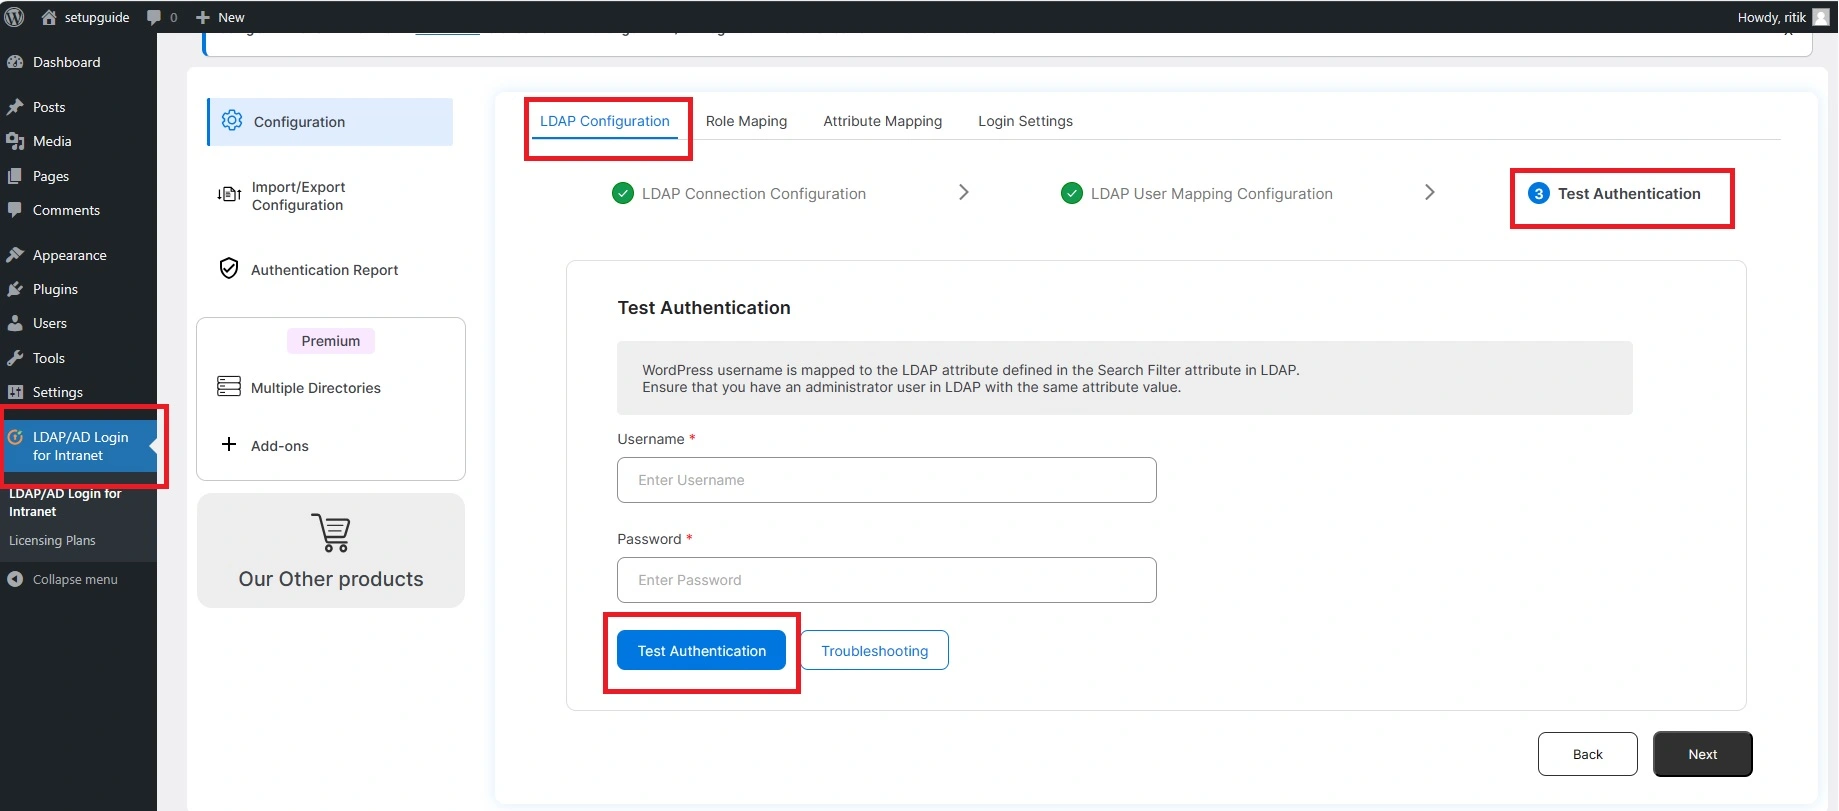This screenshot has width=1839, height=811.
Task: Select the Test Authentication step label
Action: click(1629, 194)
